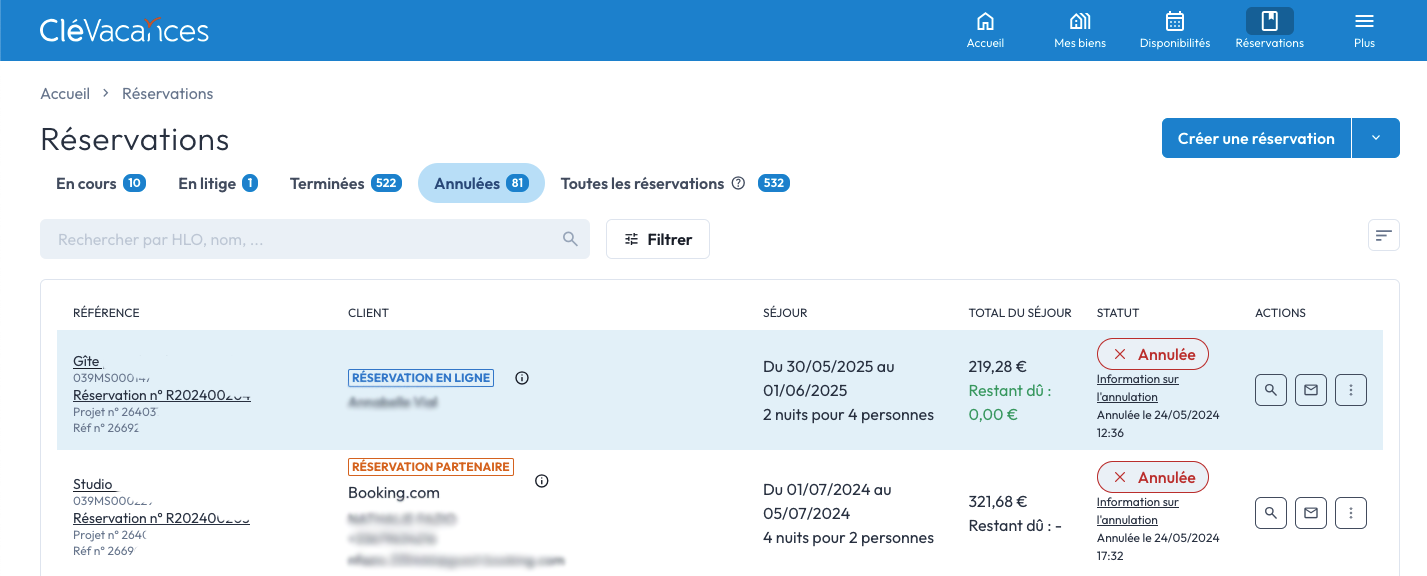Select the En litige tab
Viewport: 1427px width, 576px height.
217,184
